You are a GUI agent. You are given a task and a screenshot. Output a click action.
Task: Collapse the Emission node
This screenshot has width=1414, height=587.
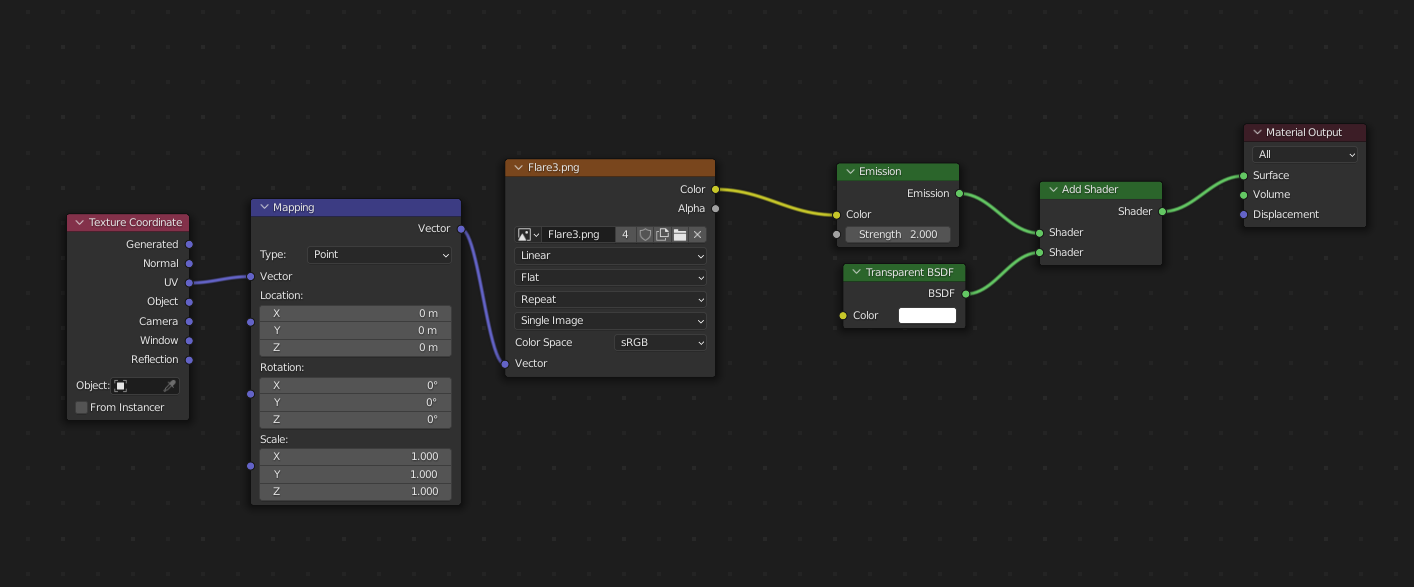click(x=850, y=172)
